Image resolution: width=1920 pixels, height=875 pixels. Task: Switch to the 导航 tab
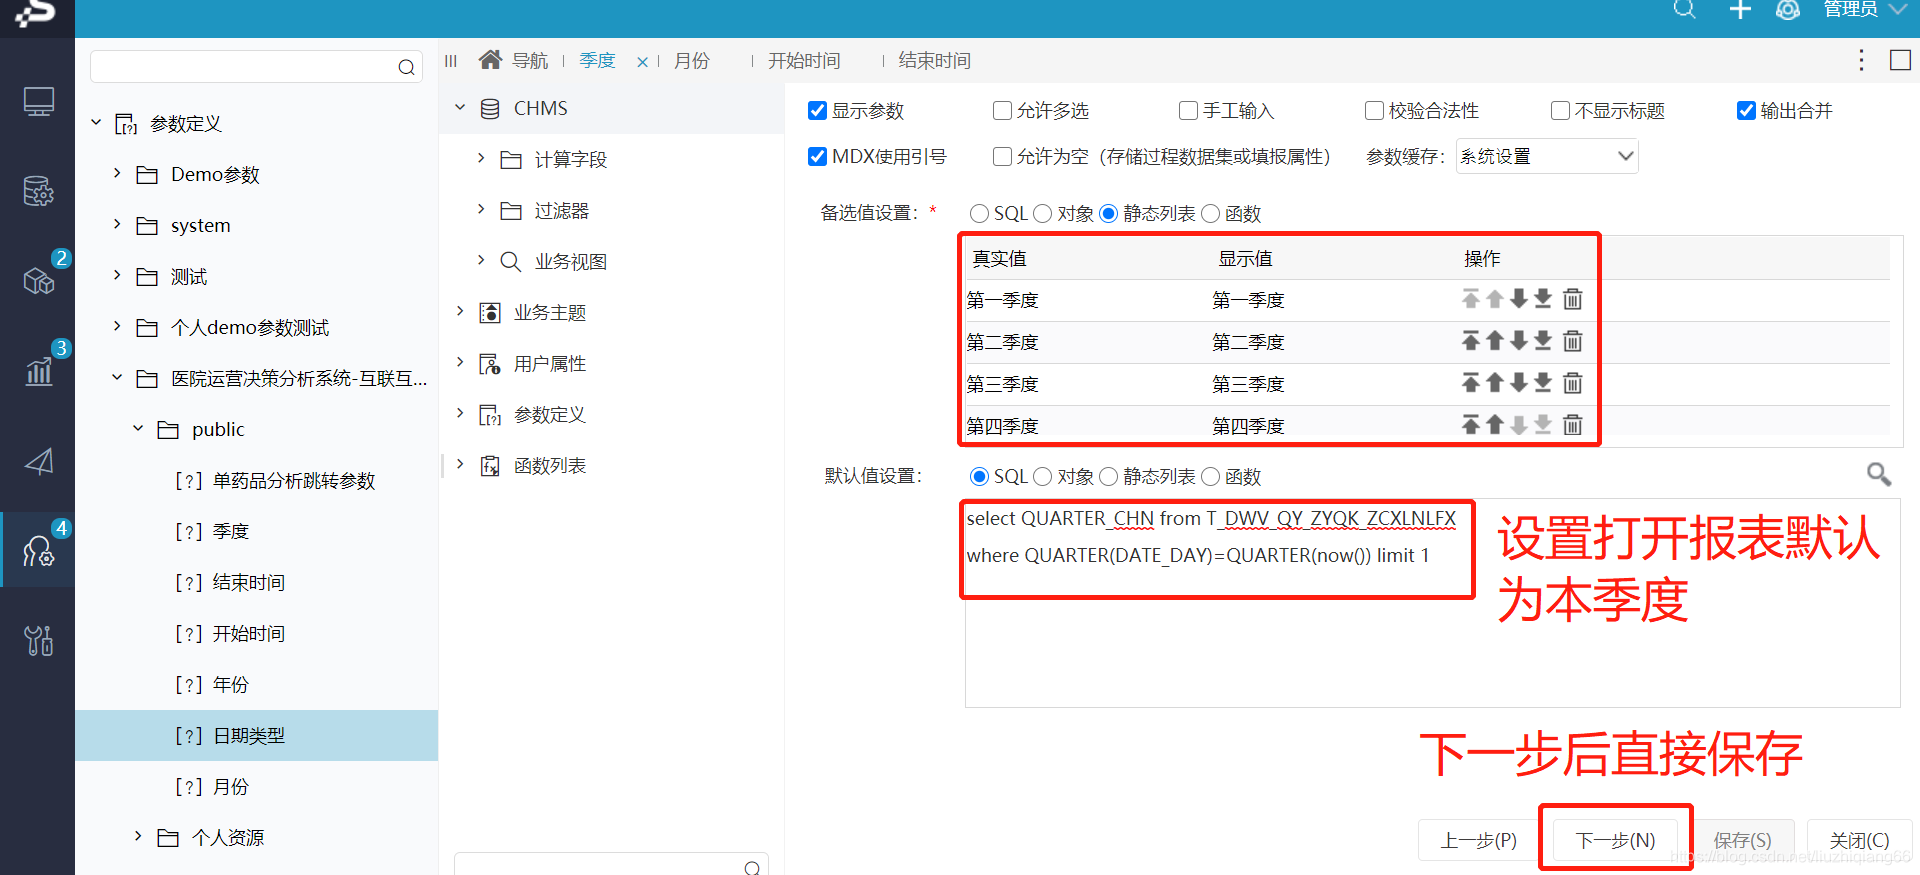click(x=530, y=61)
